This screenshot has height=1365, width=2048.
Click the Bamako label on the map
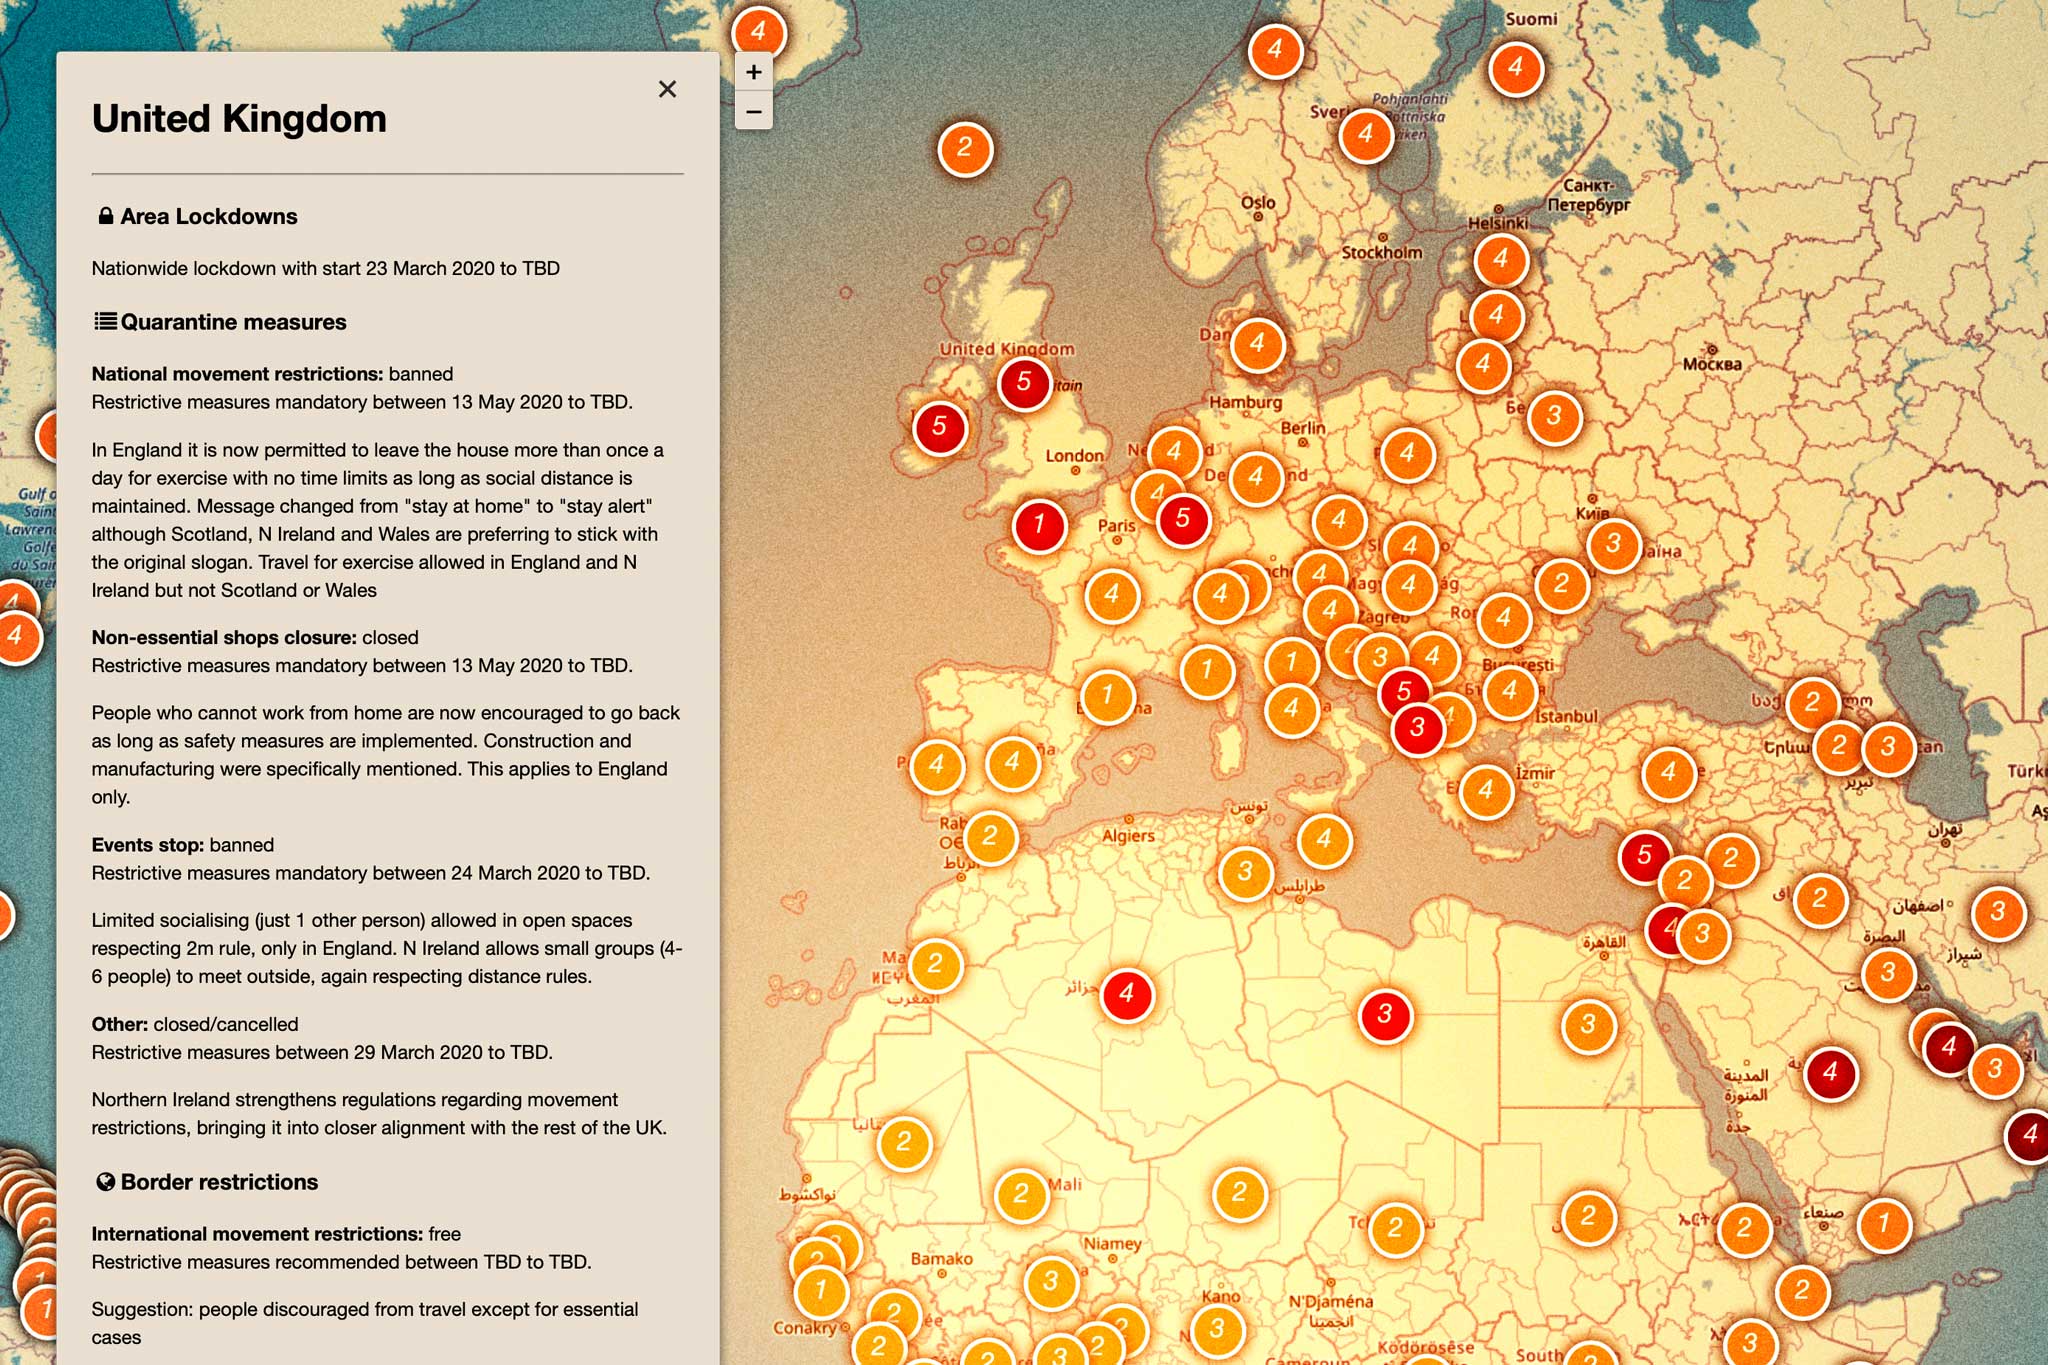941,1259
